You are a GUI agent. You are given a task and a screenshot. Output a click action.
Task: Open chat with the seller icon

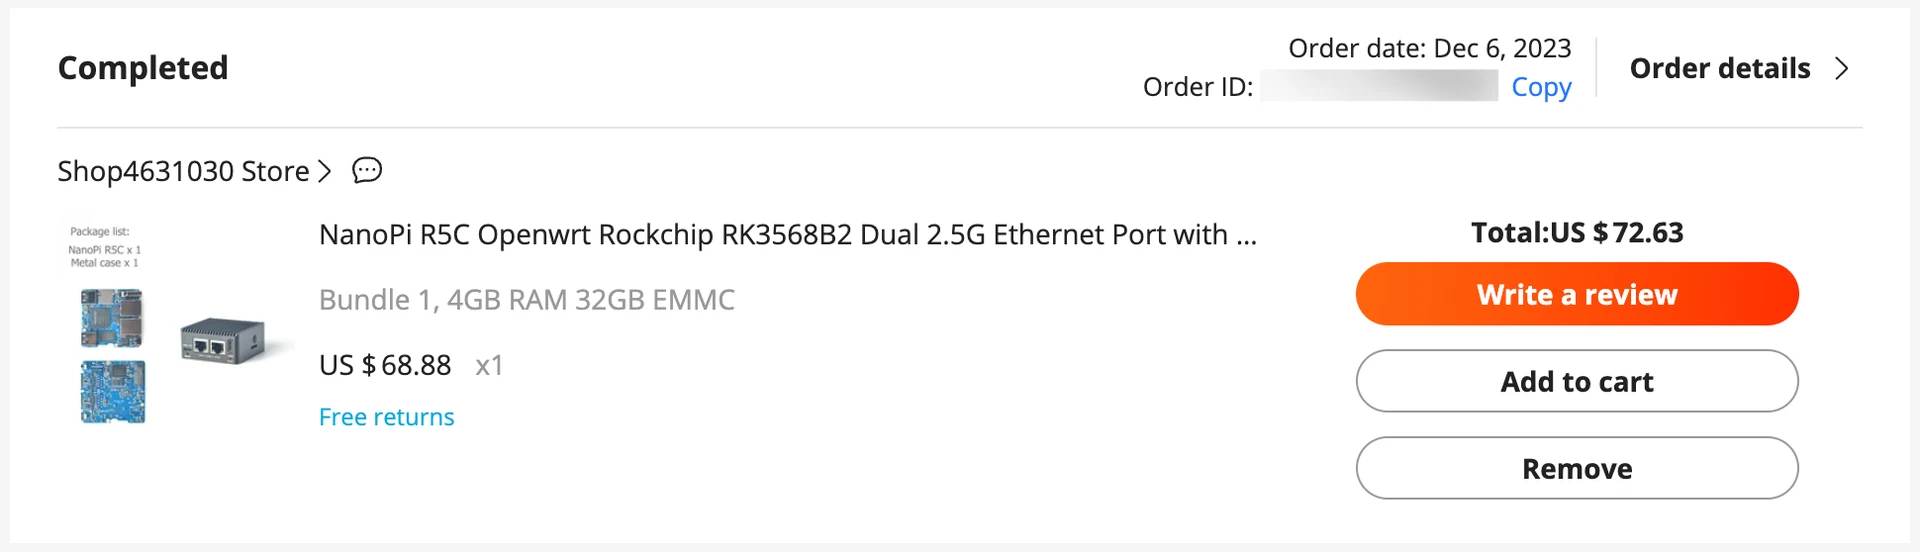coord(367,171)
